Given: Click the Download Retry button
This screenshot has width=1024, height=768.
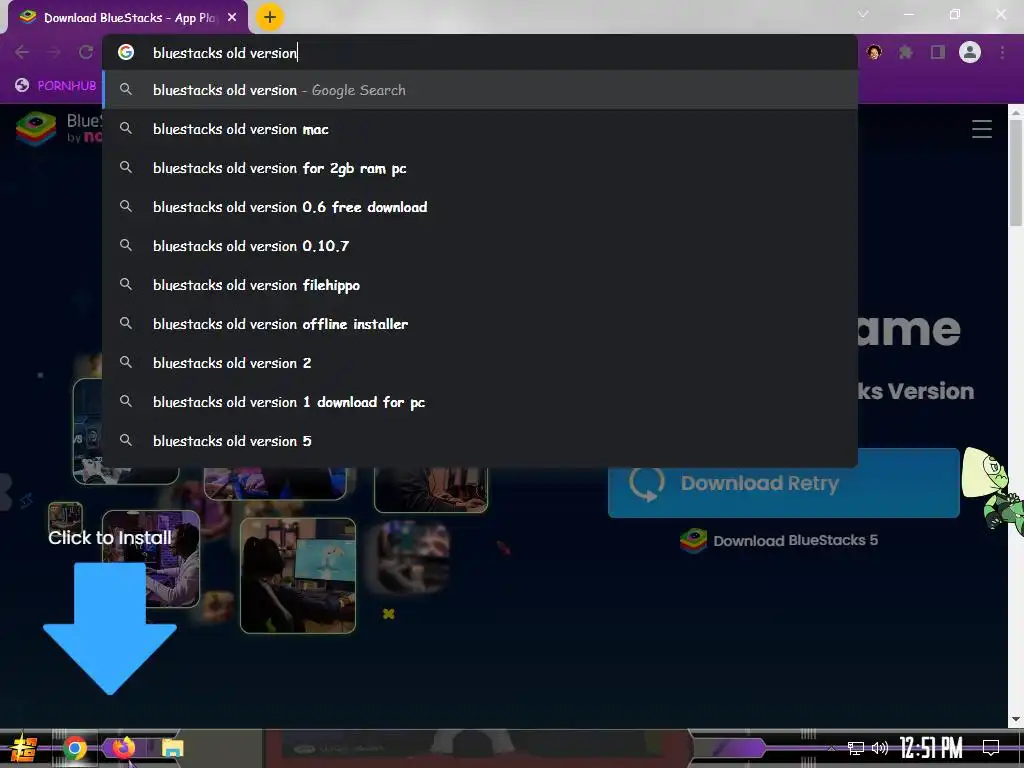Looking at the screenshot, I should click(784, 483).
